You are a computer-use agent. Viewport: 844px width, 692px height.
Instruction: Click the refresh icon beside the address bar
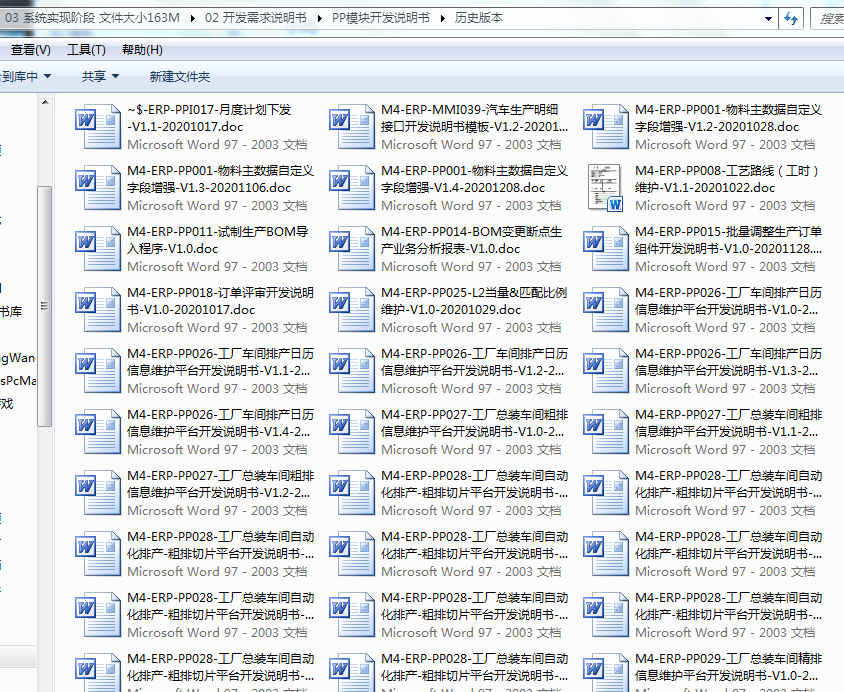pyautogui.click(x=791, y=18)
